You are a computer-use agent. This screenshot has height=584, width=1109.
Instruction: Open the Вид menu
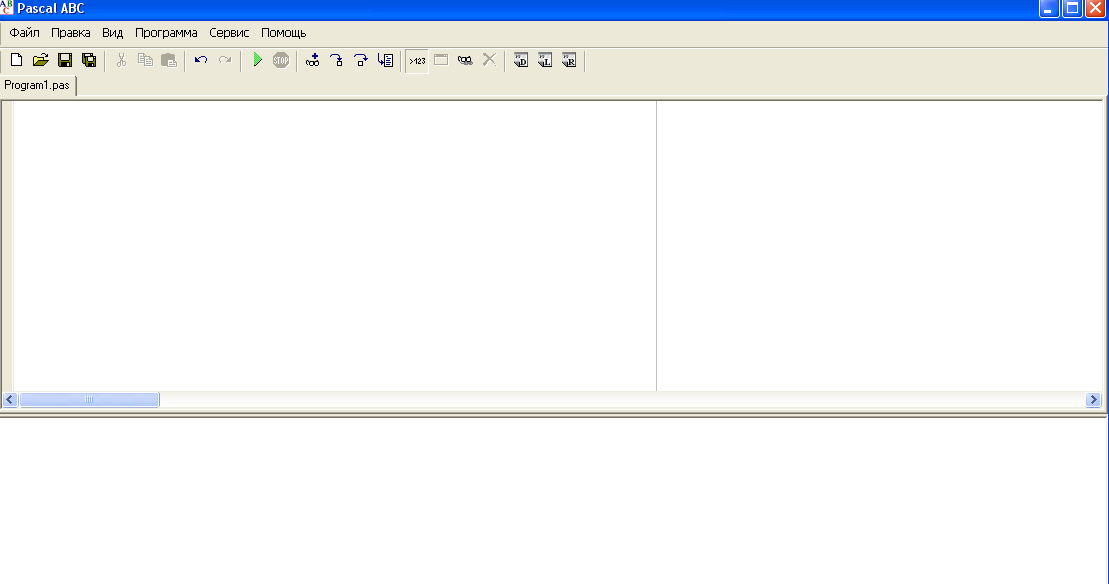click(x=112, y=33)
